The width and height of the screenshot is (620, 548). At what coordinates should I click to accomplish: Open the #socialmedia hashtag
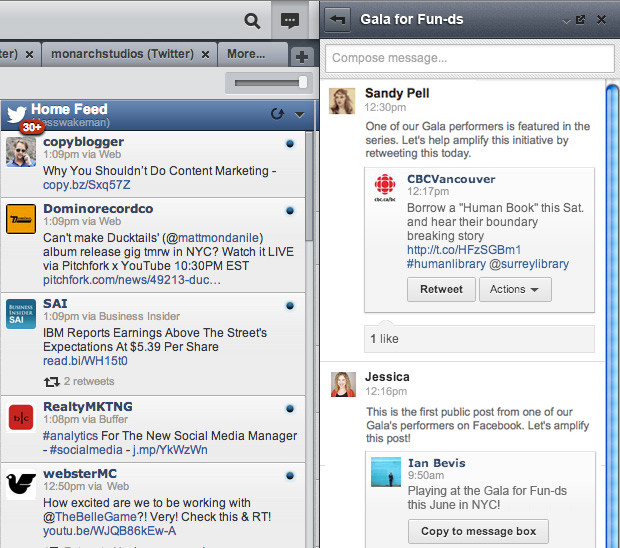click(x=86, y=450)
